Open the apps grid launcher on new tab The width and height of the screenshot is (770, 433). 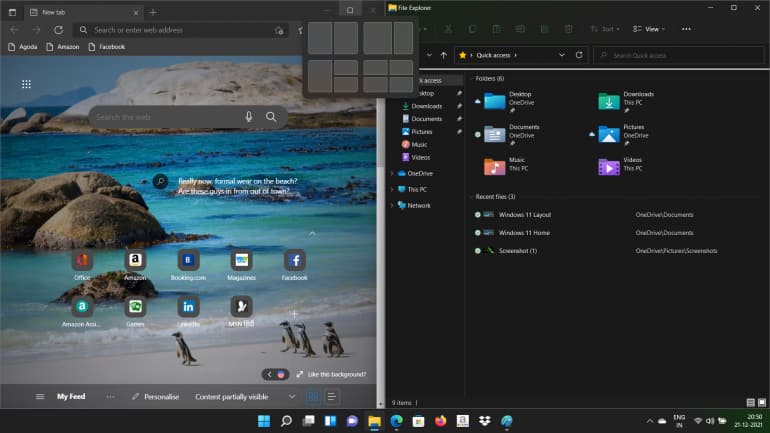pyautogui.click(x=26, y=85)
